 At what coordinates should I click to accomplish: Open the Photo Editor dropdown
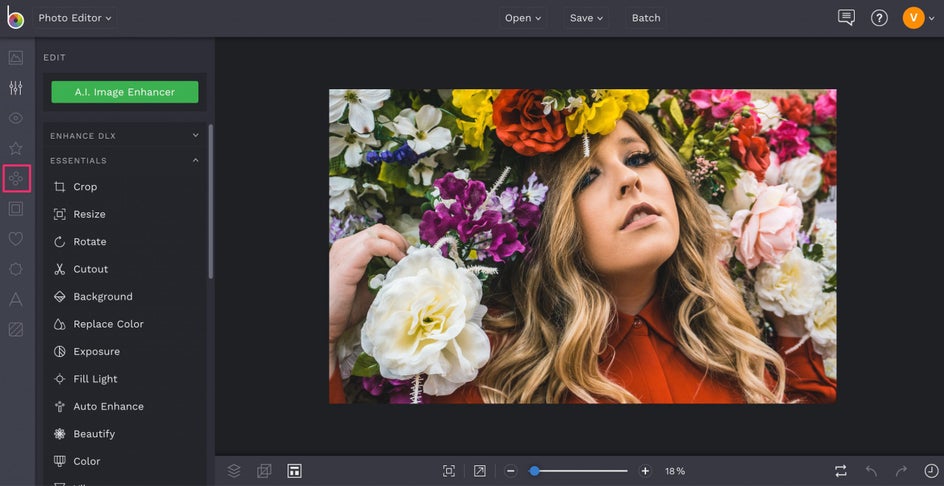point(75,18)
